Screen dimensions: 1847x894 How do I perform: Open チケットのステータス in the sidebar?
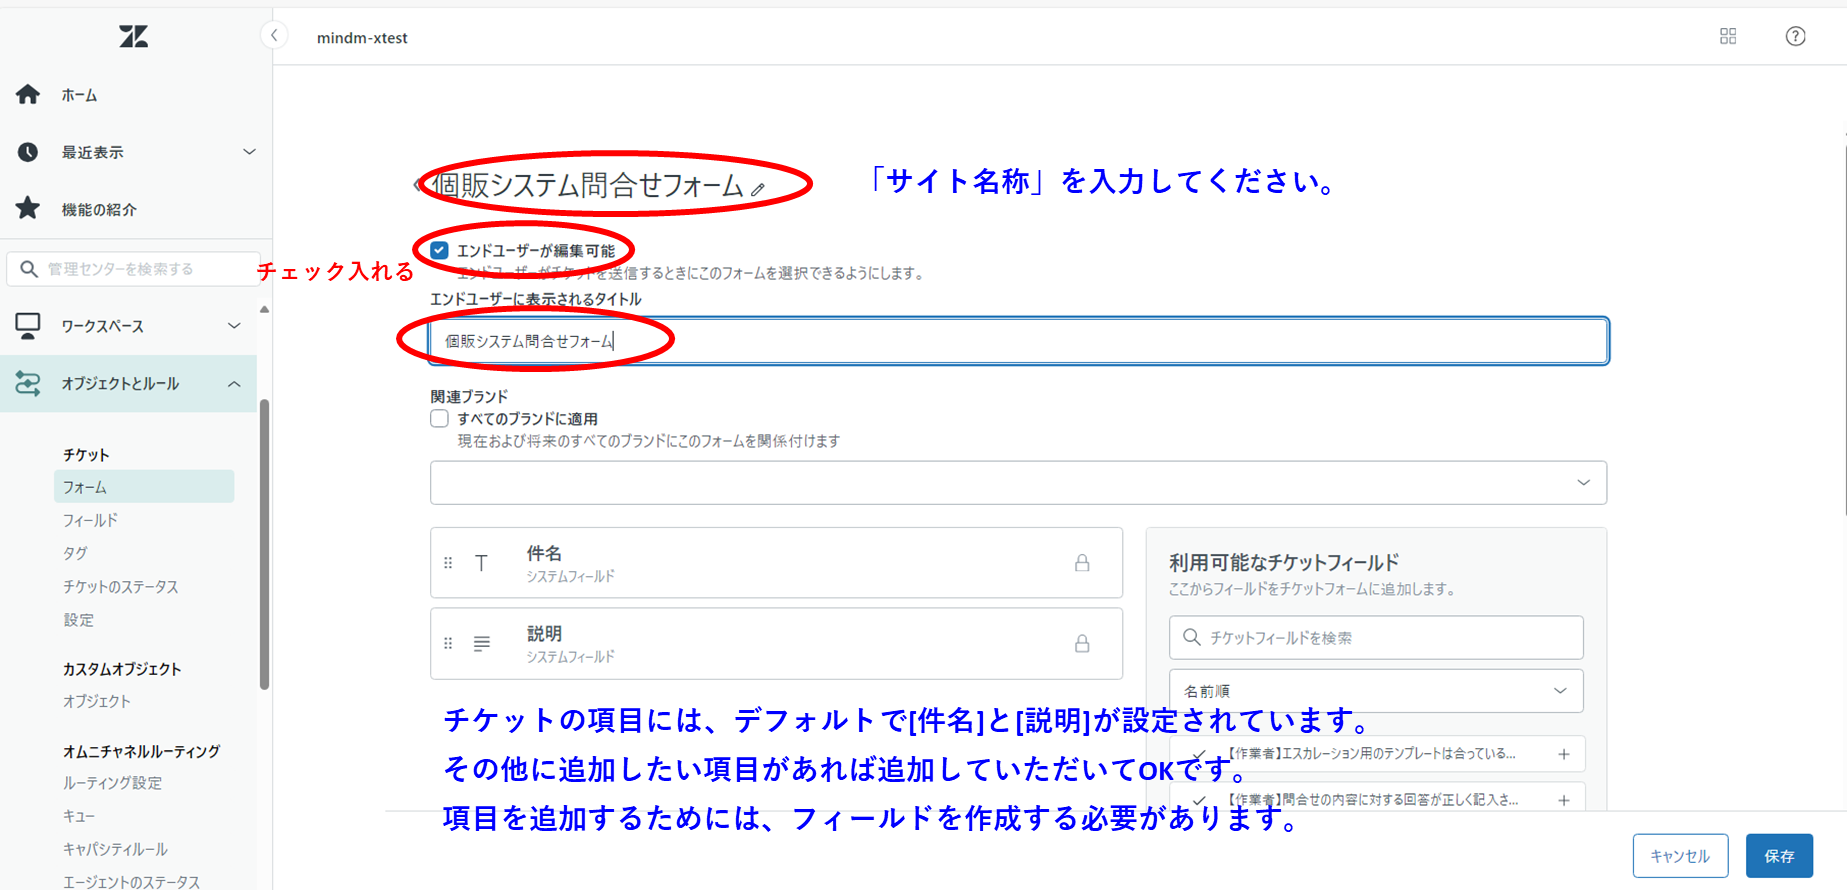coord(120,587)
